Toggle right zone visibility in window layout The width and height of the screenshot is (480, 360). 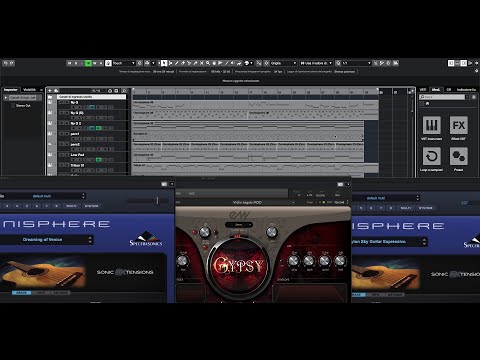pos(464,63)
